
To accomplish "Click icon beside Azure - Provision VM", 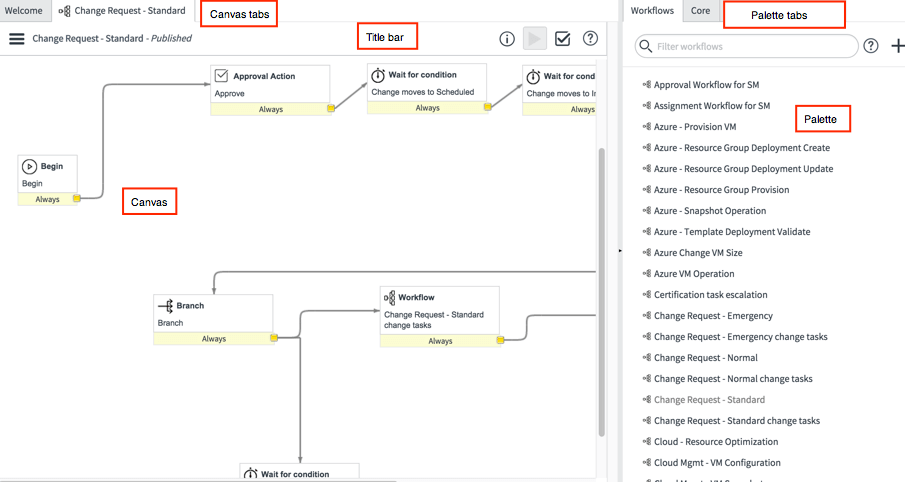I will (x=647, y=126).
